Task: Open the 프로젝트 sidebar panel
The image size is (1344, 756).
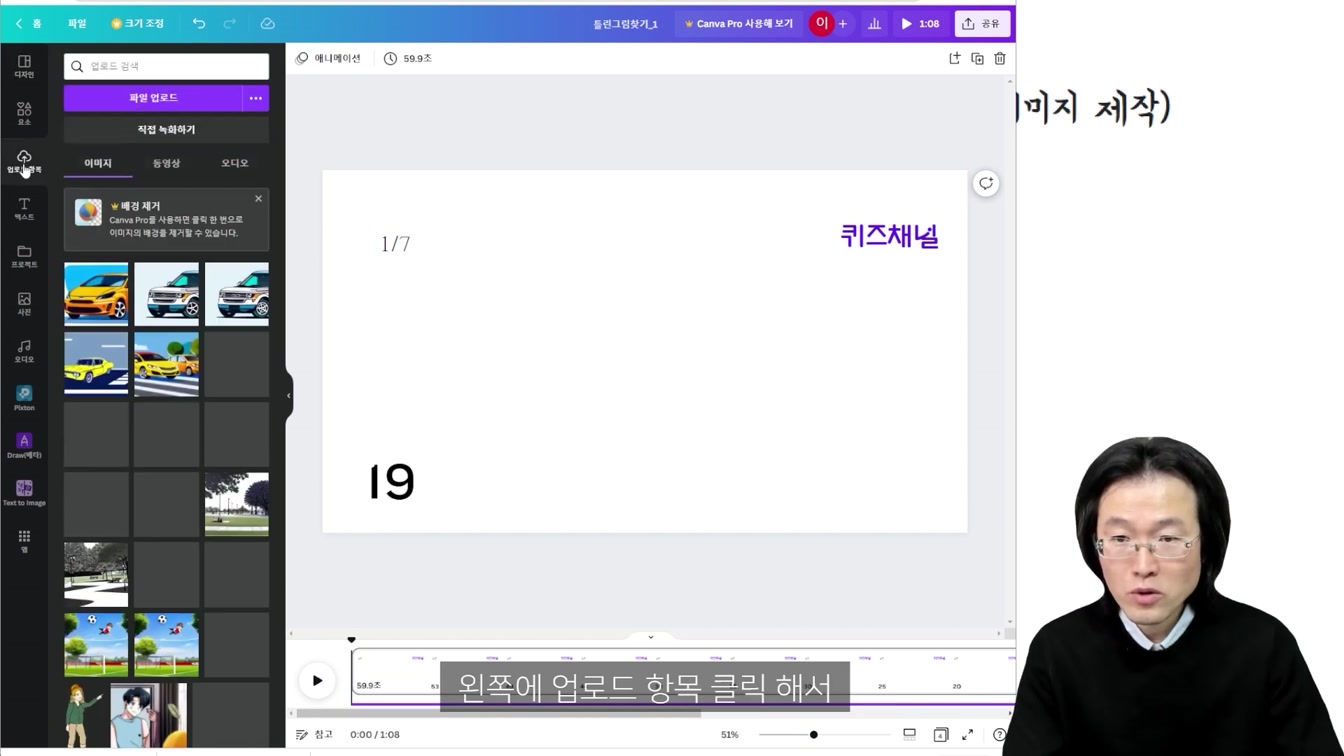Action: point(24,256)
